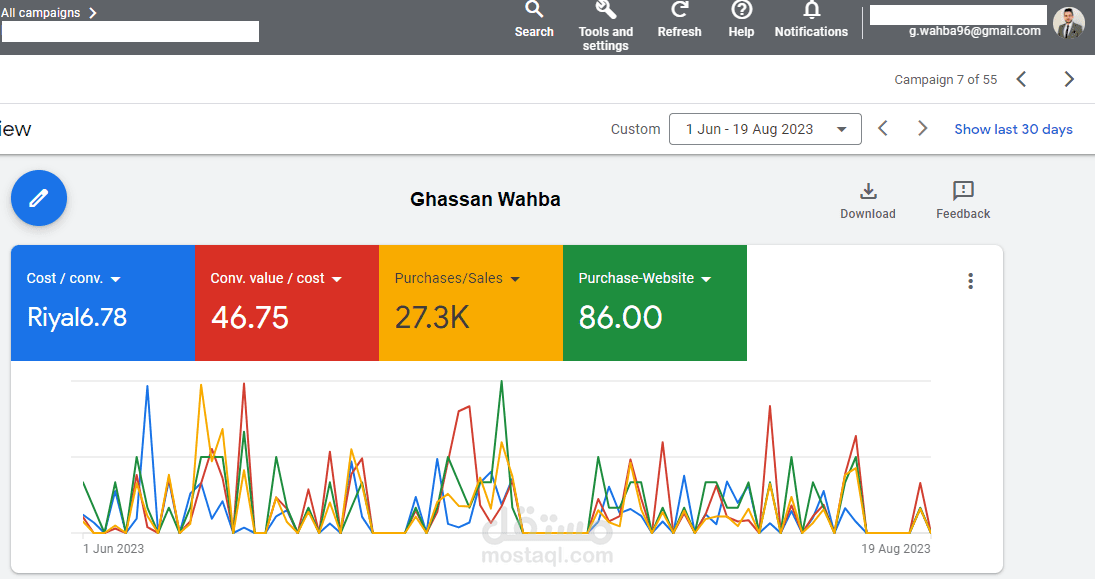This screenshot has width=1095, height=579.
Task: Click the blue pencil edit button
Action: pos(39,198)
